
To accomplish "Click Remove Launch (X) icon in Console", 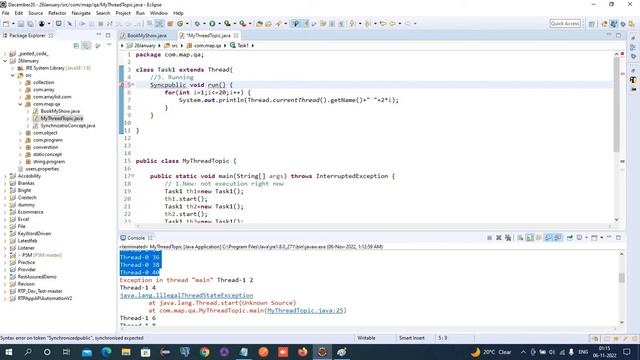I will coord(498,238).
